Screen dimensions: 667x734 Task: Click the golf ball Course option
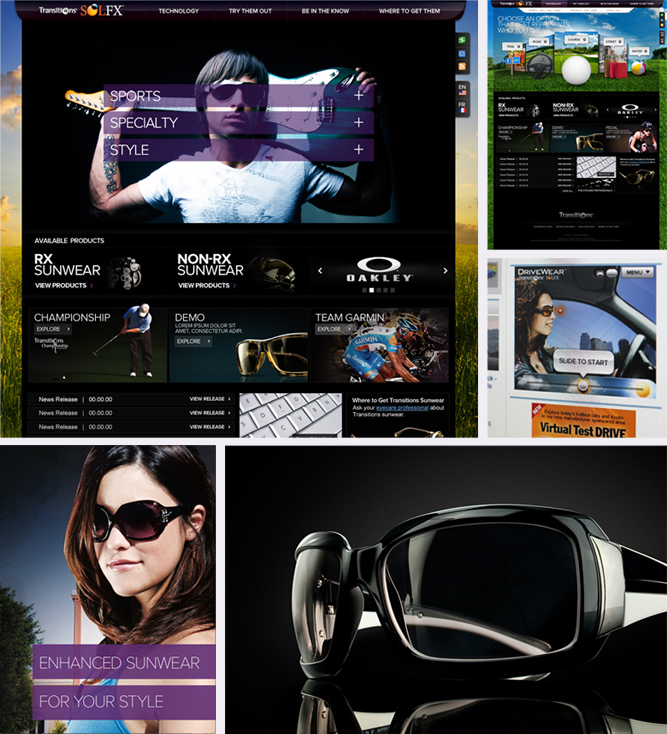[x=576, y=70]
